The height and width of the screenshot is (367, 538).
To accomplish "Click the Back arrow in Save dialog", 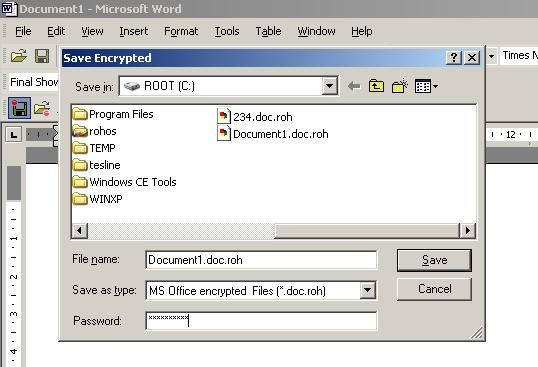I will pos(354,86).
